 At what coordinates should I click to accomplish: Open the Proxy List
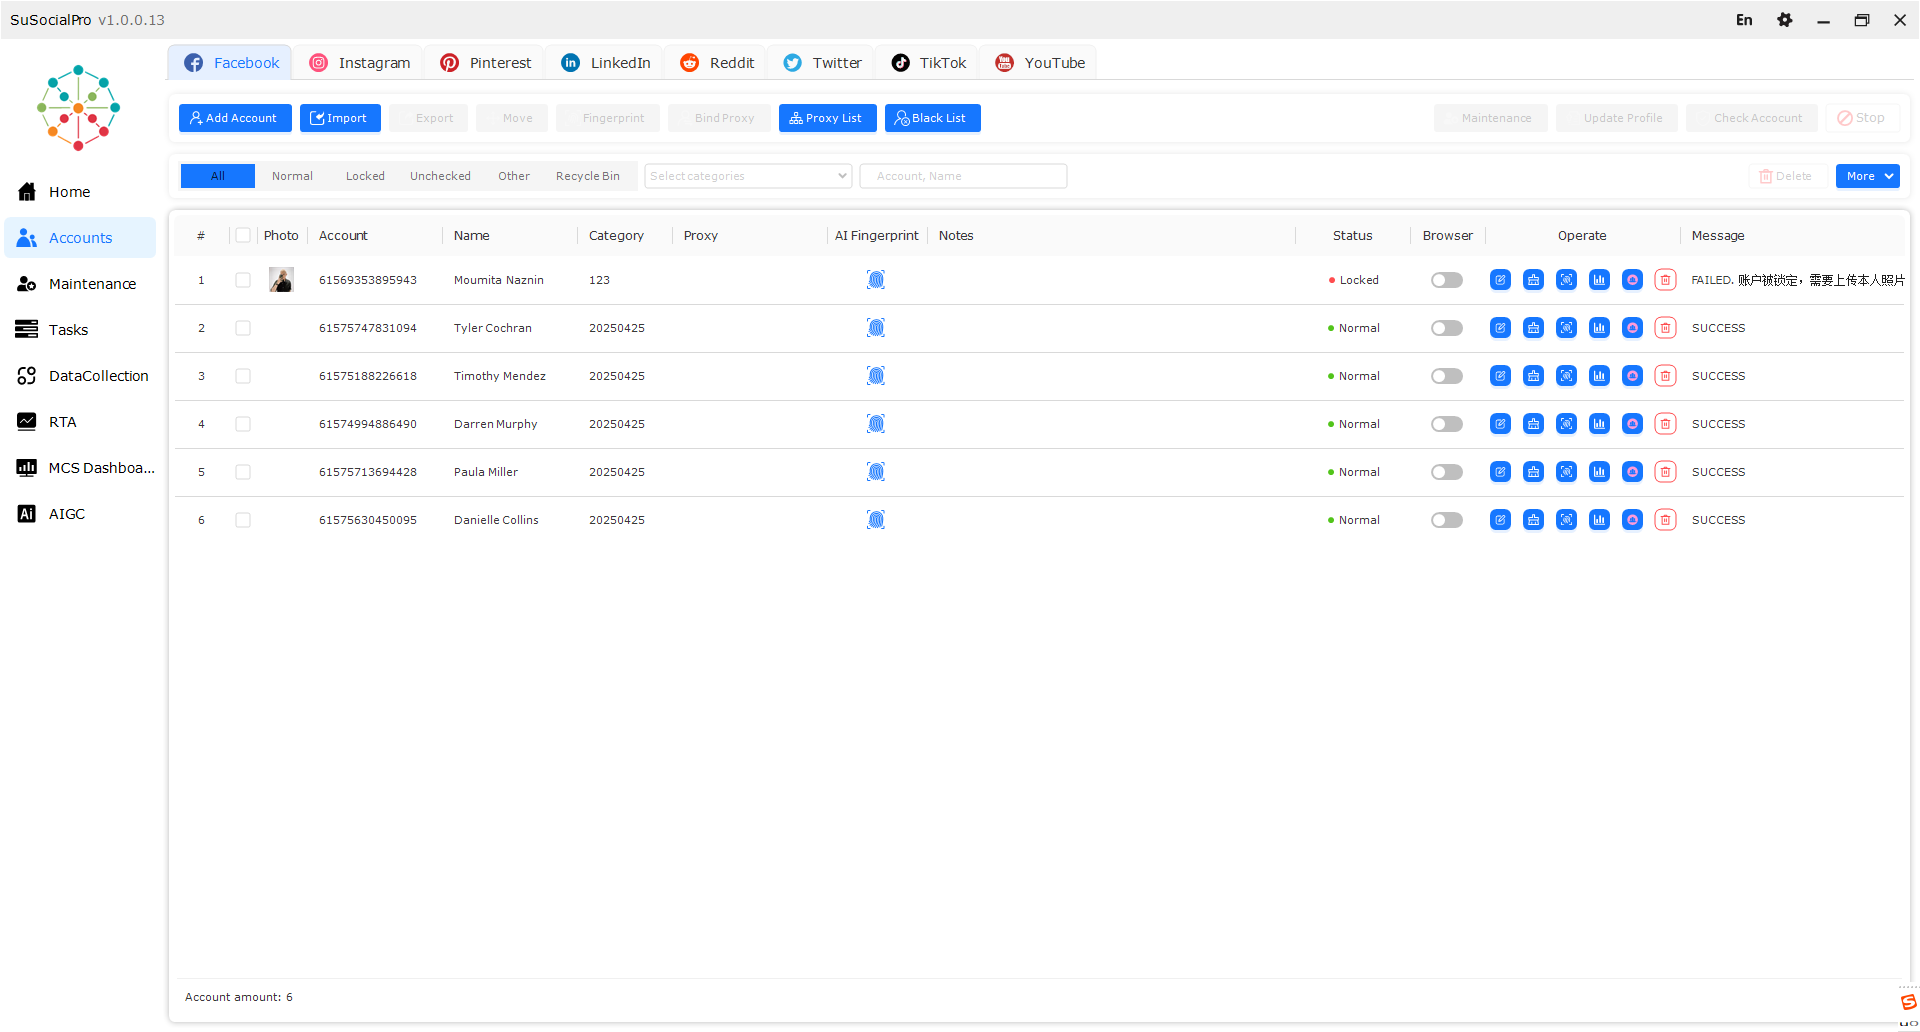point(827,118)
